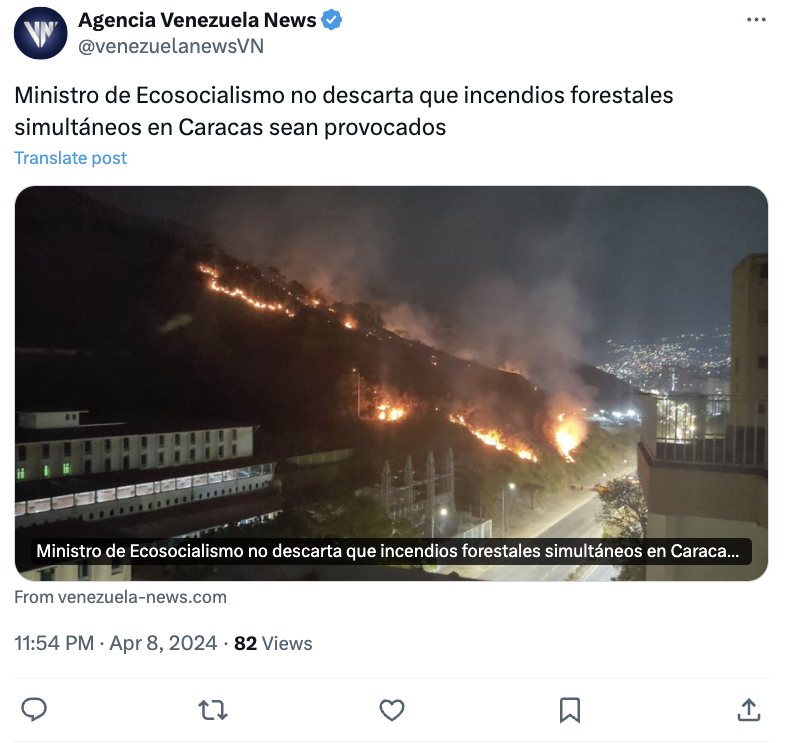Open the VN profile avatar
The height and width of the screenshot is (743, 788).
click(40, 33)
